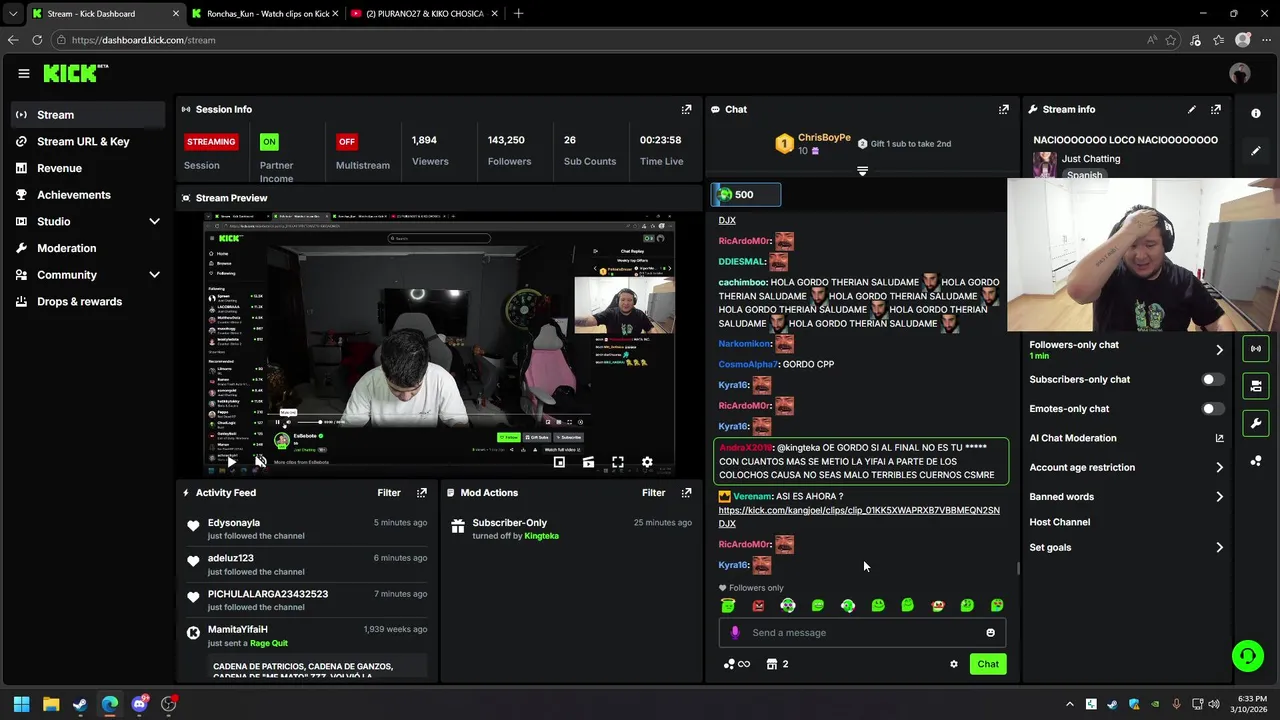The height and width of the screenshot is (720, 1280).
Task: Toggle Subscribers-only chat switch
Action: pos(1212,379)
